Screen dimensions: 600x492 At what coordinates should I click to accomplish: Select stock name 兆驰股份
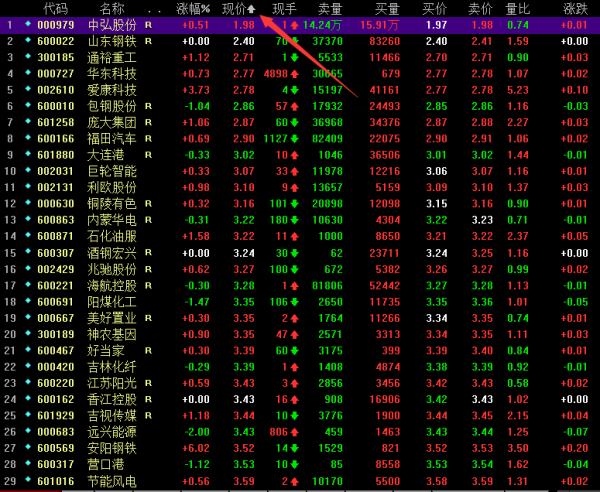point(112,269)
